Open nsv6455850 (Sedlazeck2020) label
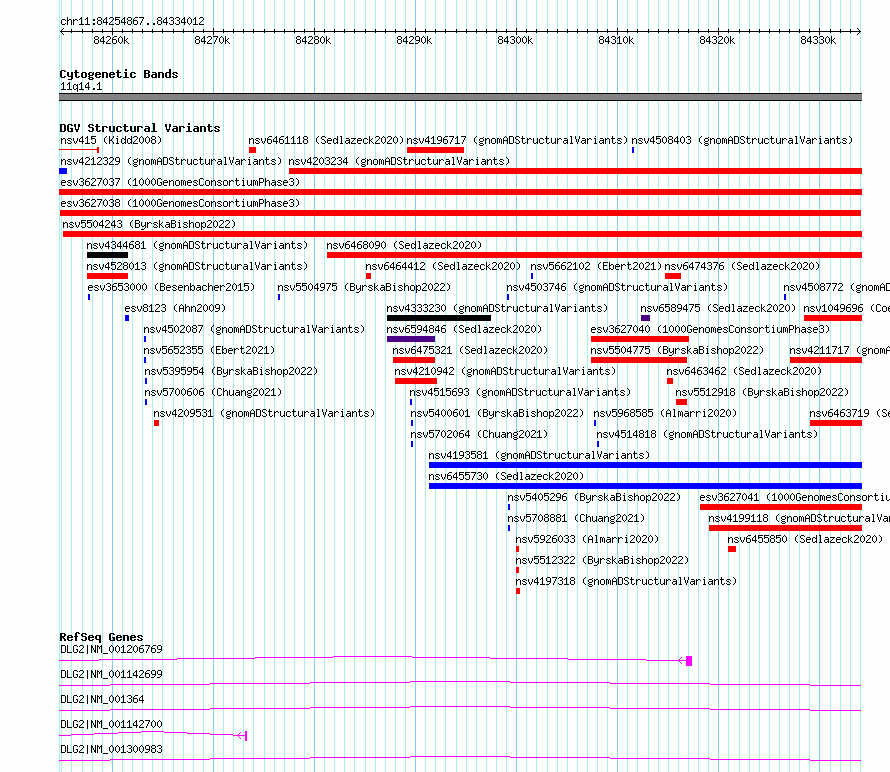The height and width of the screenshot is (772, 890). coord(805,539)
